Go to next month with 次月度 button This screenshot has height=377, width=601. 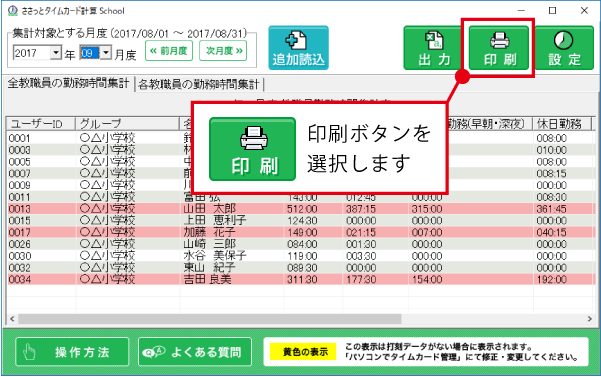point(223,51)
